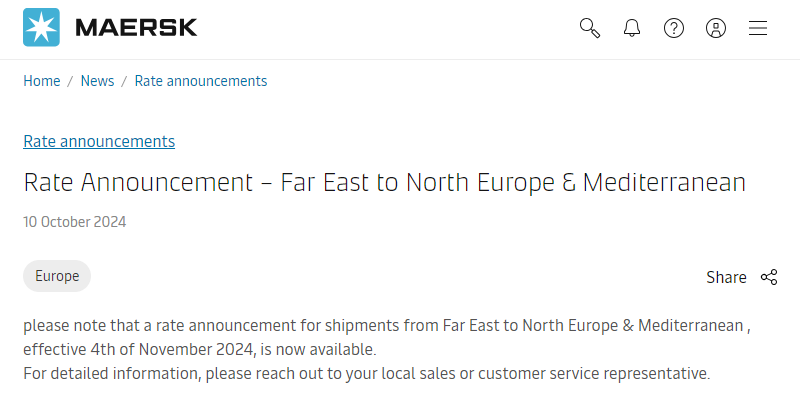
Task: Click the Rate Announcement article headline
Action: pyautogui.click(x=385, y=183)
